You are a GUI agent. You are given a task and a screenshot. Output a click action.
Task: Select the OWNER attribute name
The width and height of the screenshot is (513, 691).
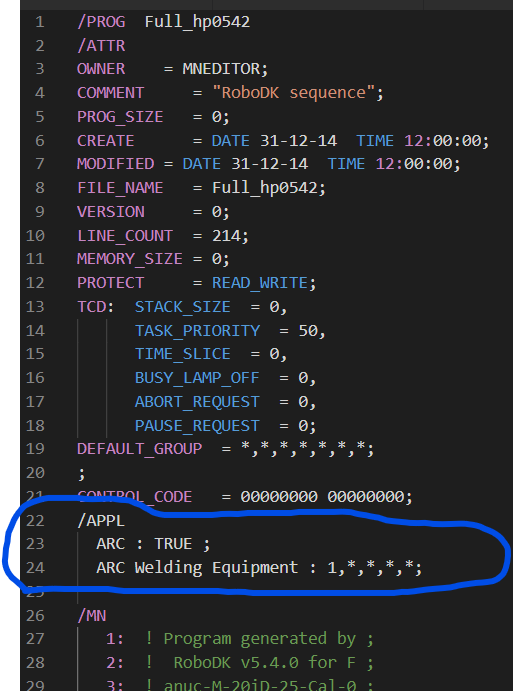pyautogui.click(x=101, y=69)
